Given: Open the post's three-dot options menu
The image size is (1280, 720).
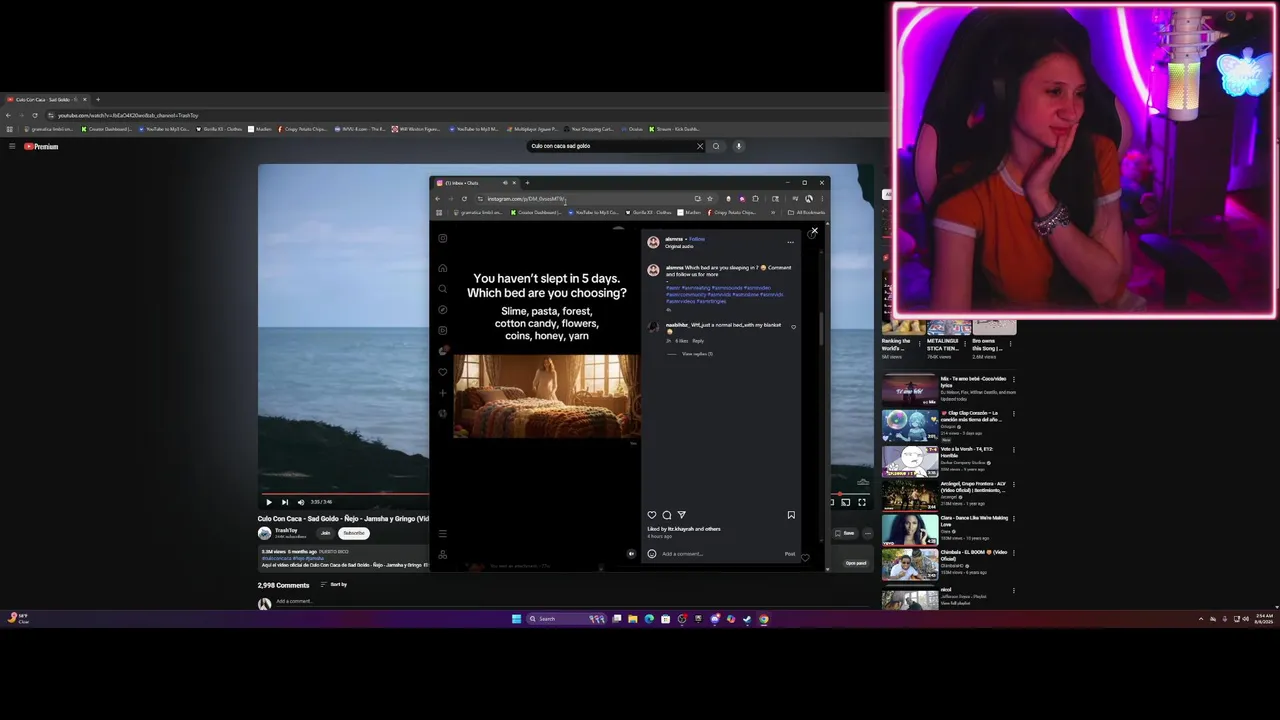Looking at the screenshot, I should click(790, 242).
